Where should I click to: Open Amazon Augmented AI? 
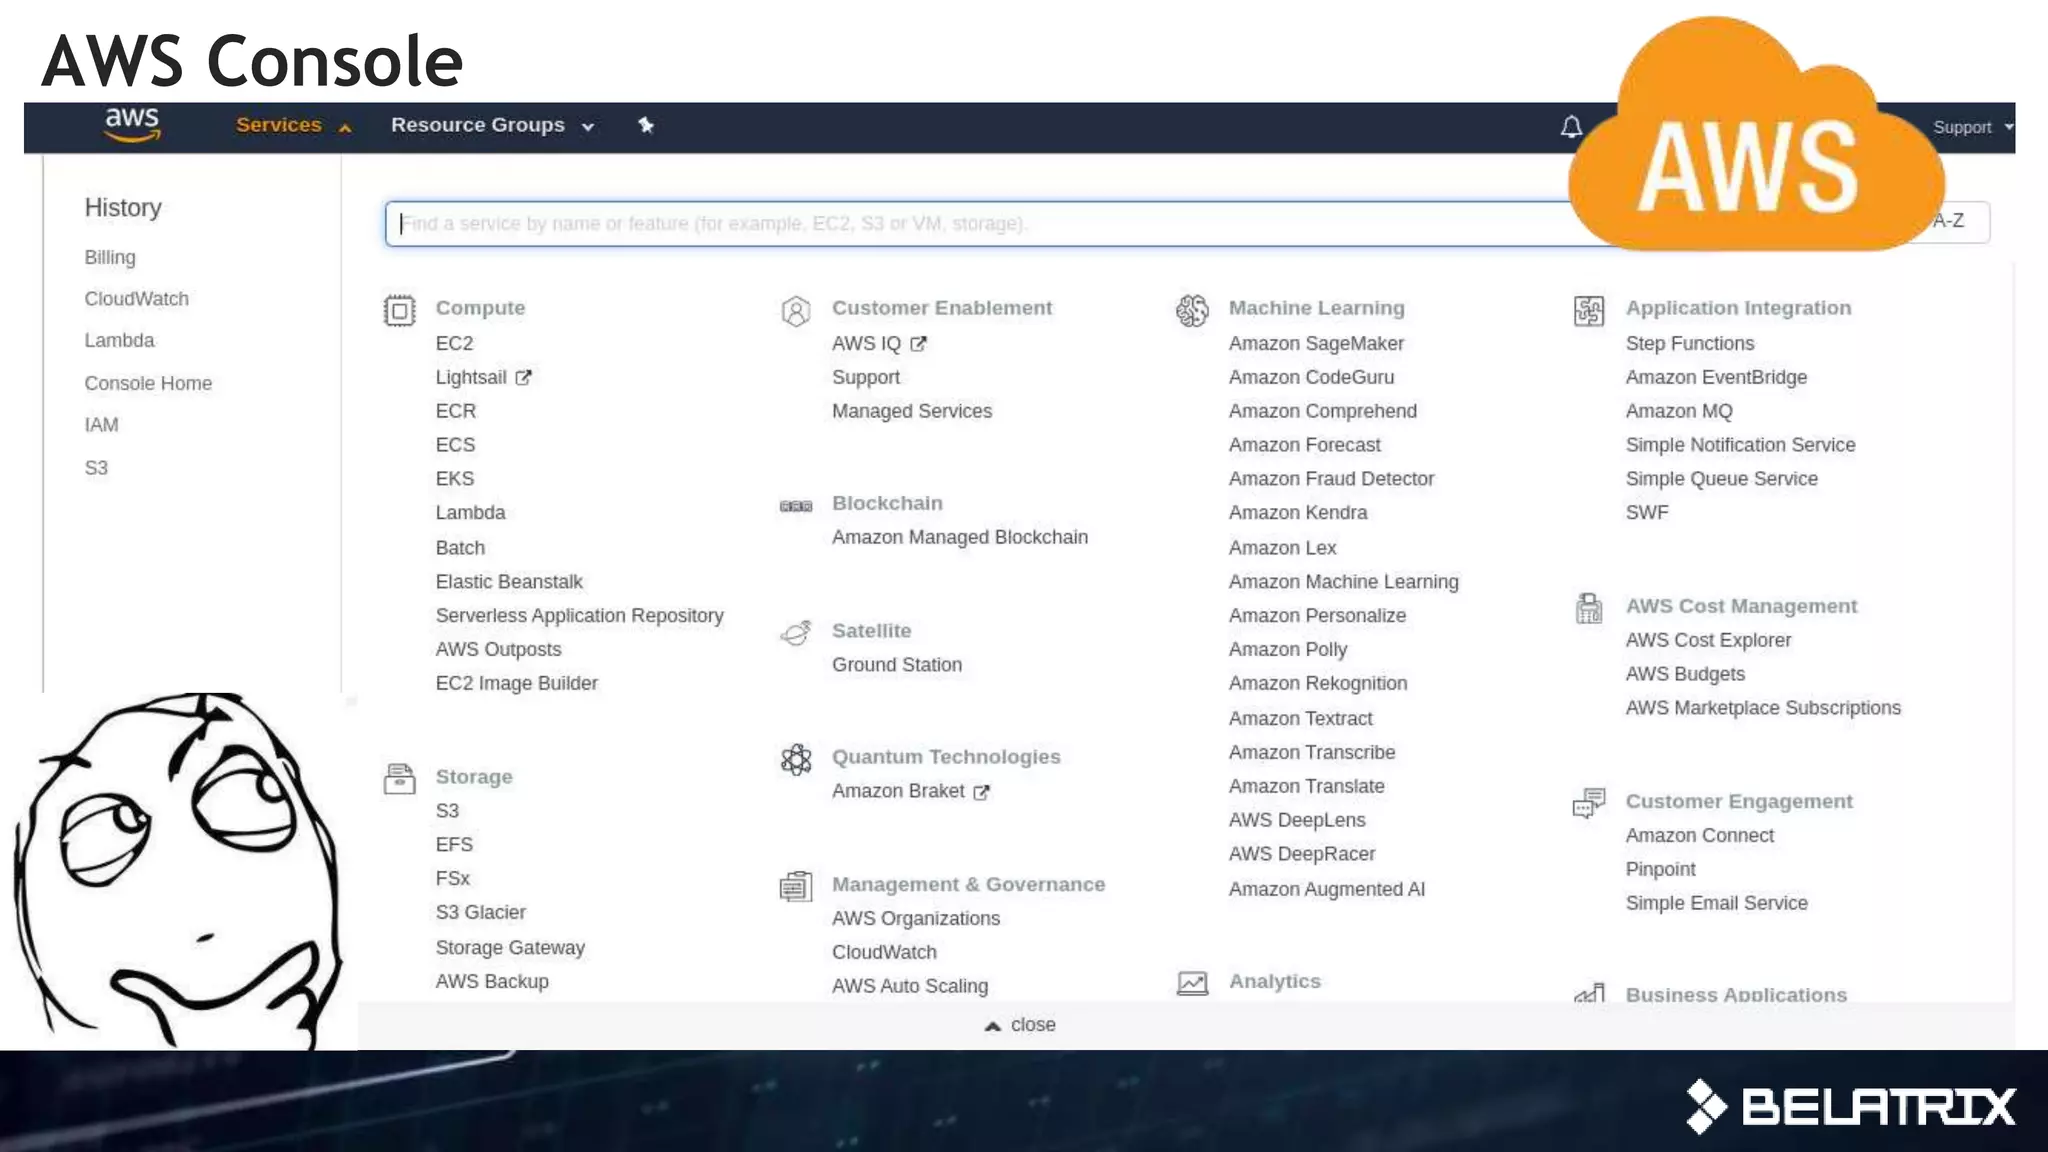(x=1327, y=889)
